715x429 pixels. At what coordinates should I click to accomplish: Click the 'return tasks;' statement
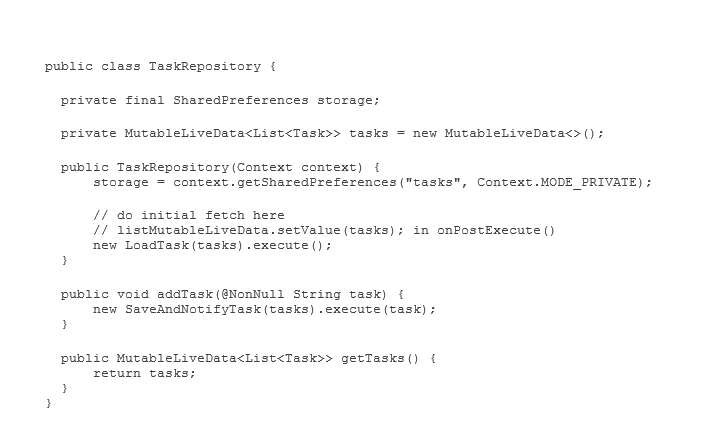(145, 373)
